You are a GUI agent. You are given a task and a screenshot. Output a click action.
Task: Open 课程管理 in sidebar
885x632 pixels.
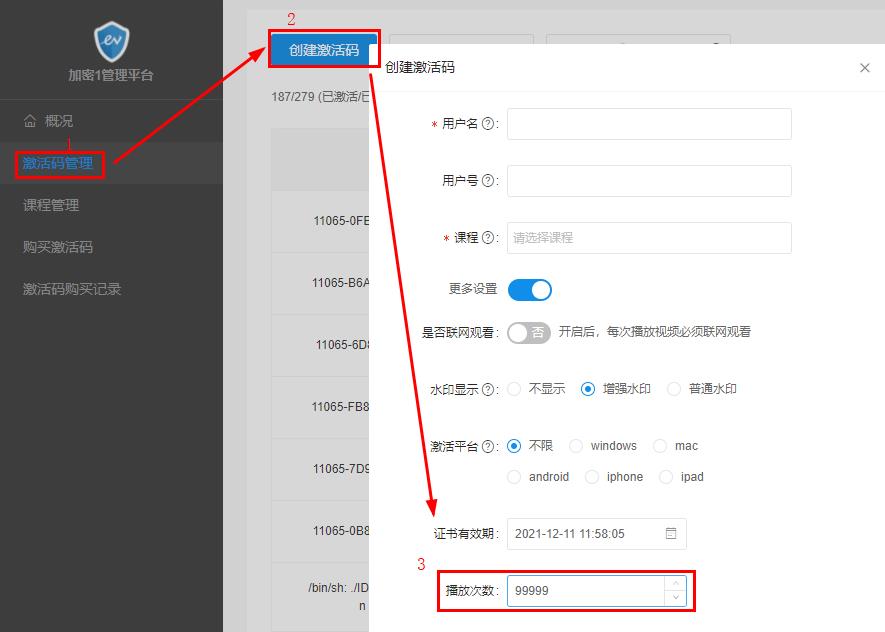coord(51,205)
